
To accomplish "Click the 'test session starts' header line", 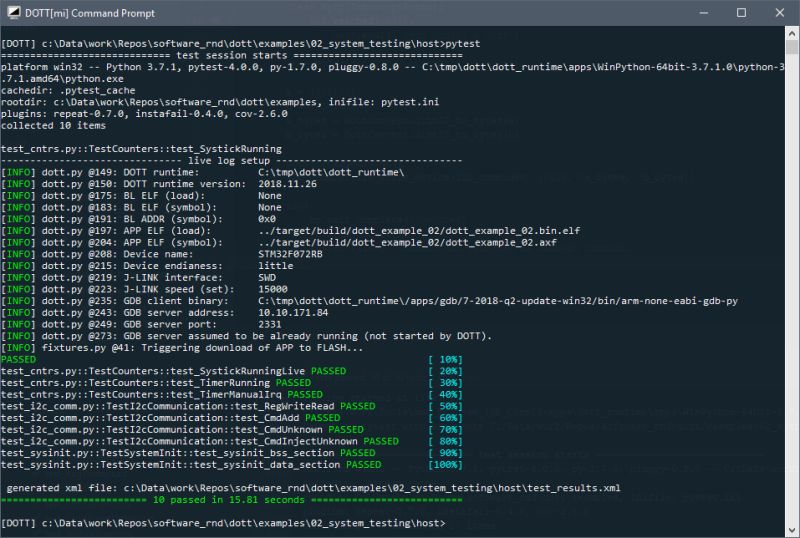I will (232, 55).
